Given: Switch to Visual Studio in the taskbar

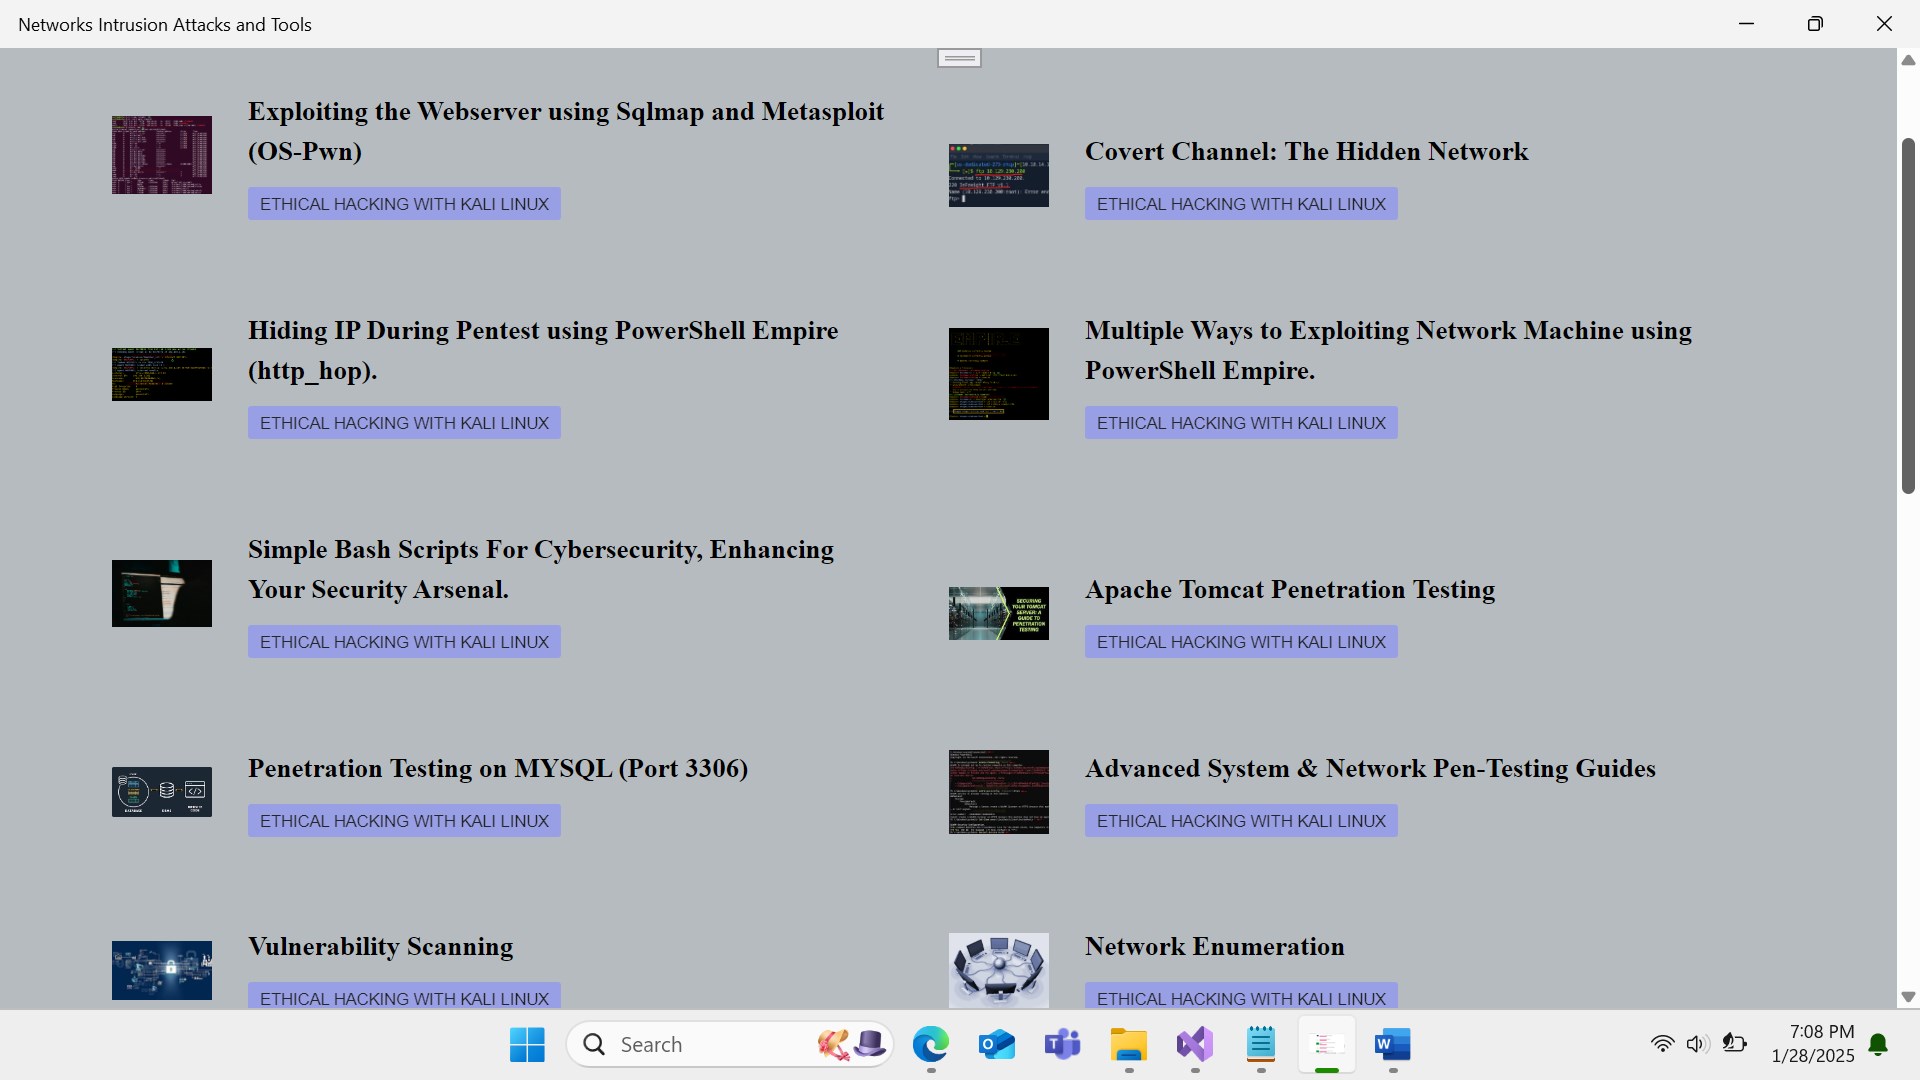Looking at the screenshot, I should 1194,1045.
